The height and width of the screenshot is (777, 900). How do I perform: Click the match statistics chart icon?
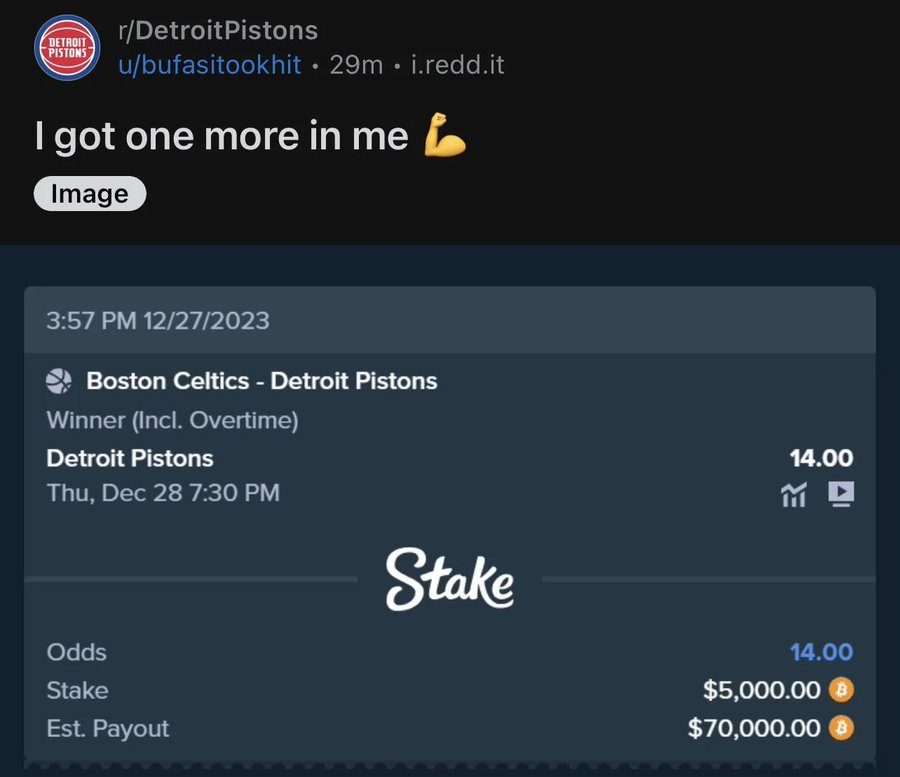[793, 493]
